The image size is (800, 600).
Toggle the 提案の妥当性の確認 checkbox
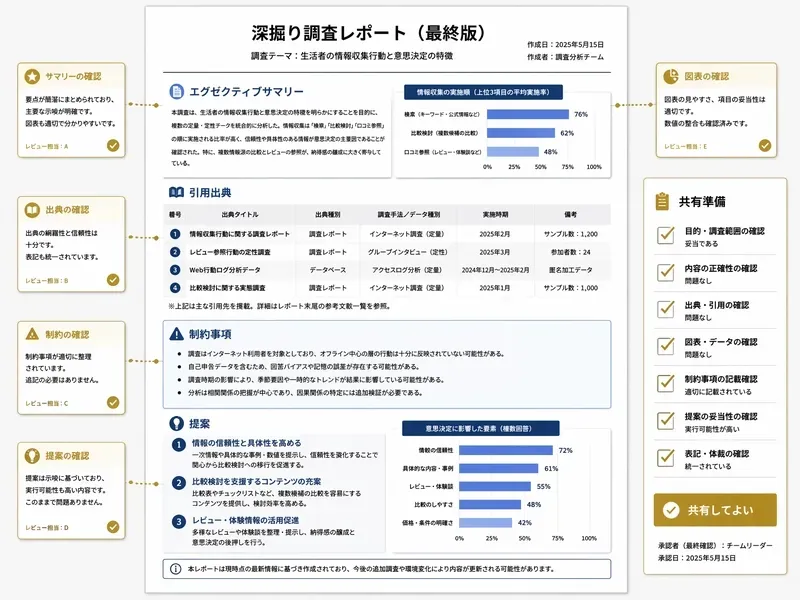click(666, 420)
